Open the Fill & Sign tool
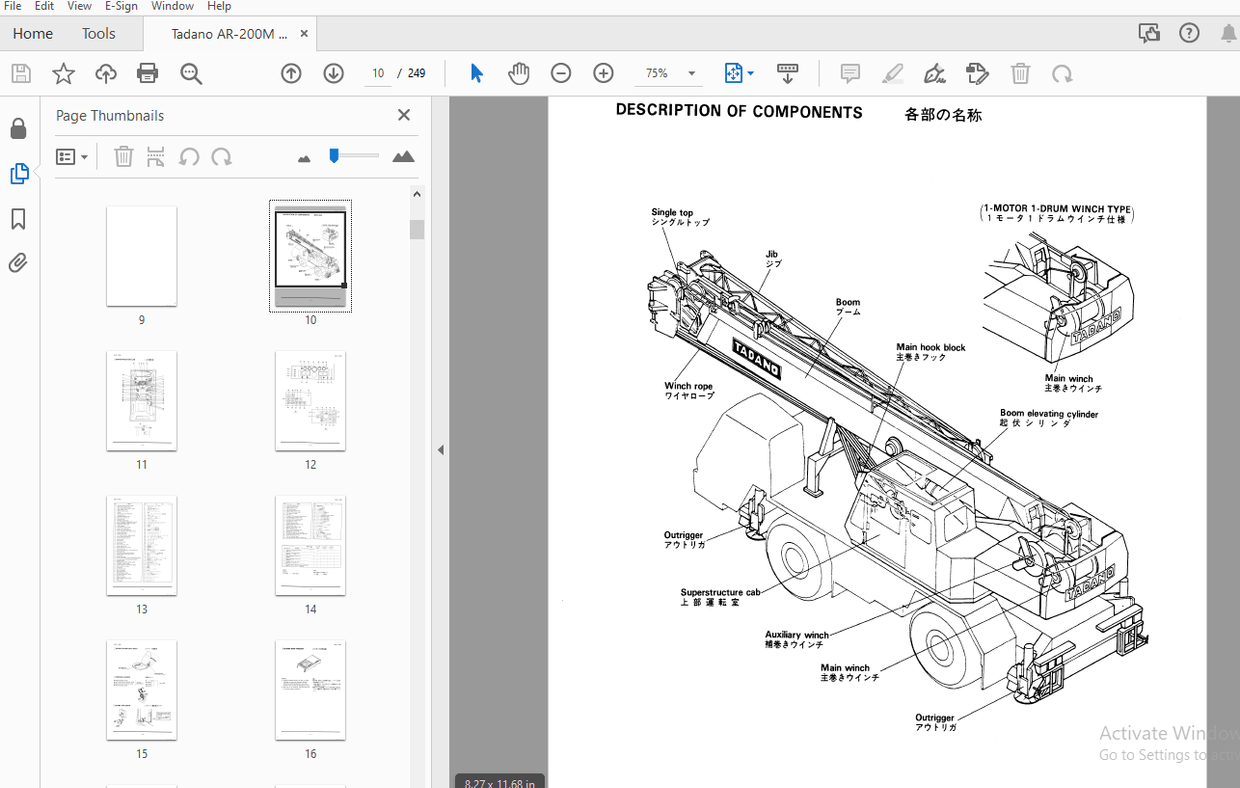 click(x=934, y=73)
